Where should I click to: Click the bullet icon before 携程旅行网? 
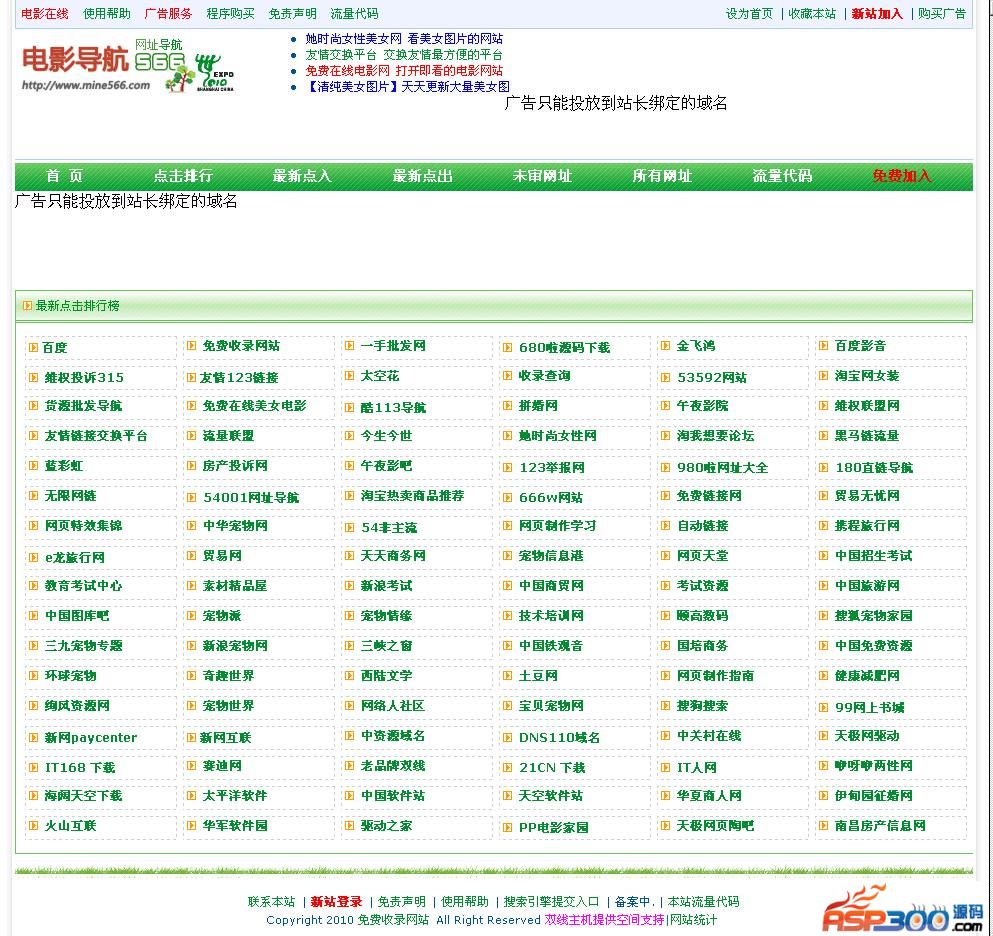[x=823, y=526]
